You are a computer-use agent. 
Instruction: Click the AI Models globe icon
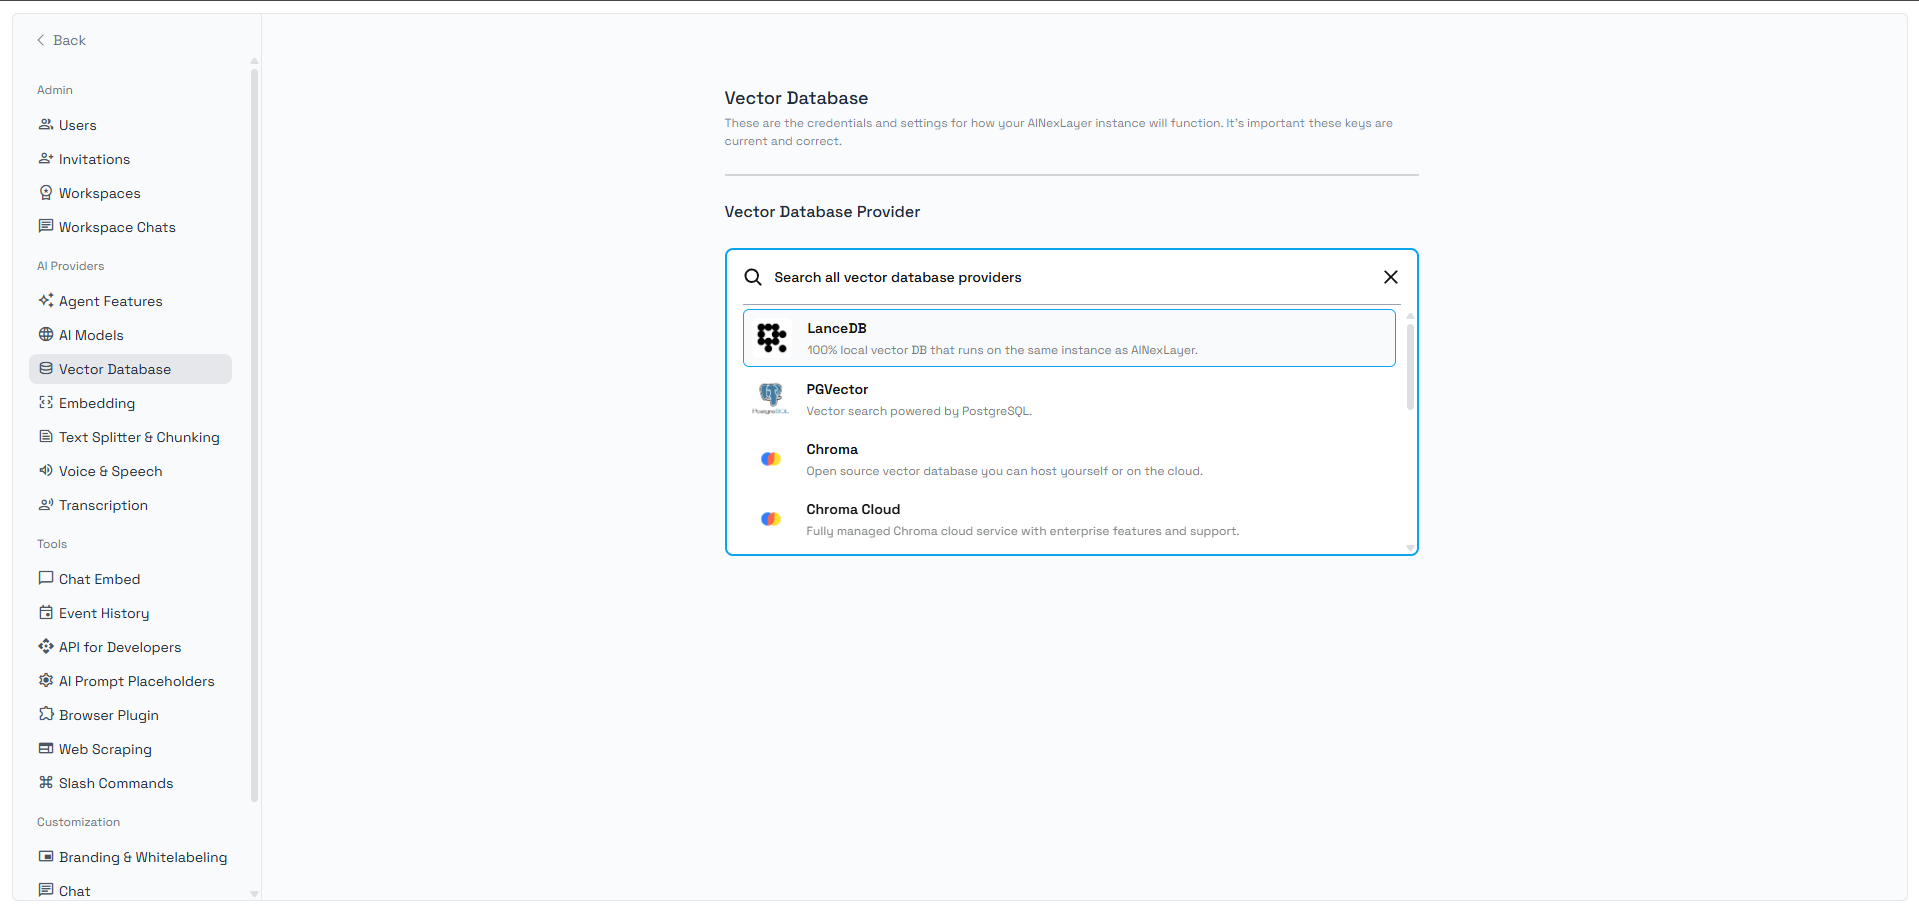click(x=46, y=335)
